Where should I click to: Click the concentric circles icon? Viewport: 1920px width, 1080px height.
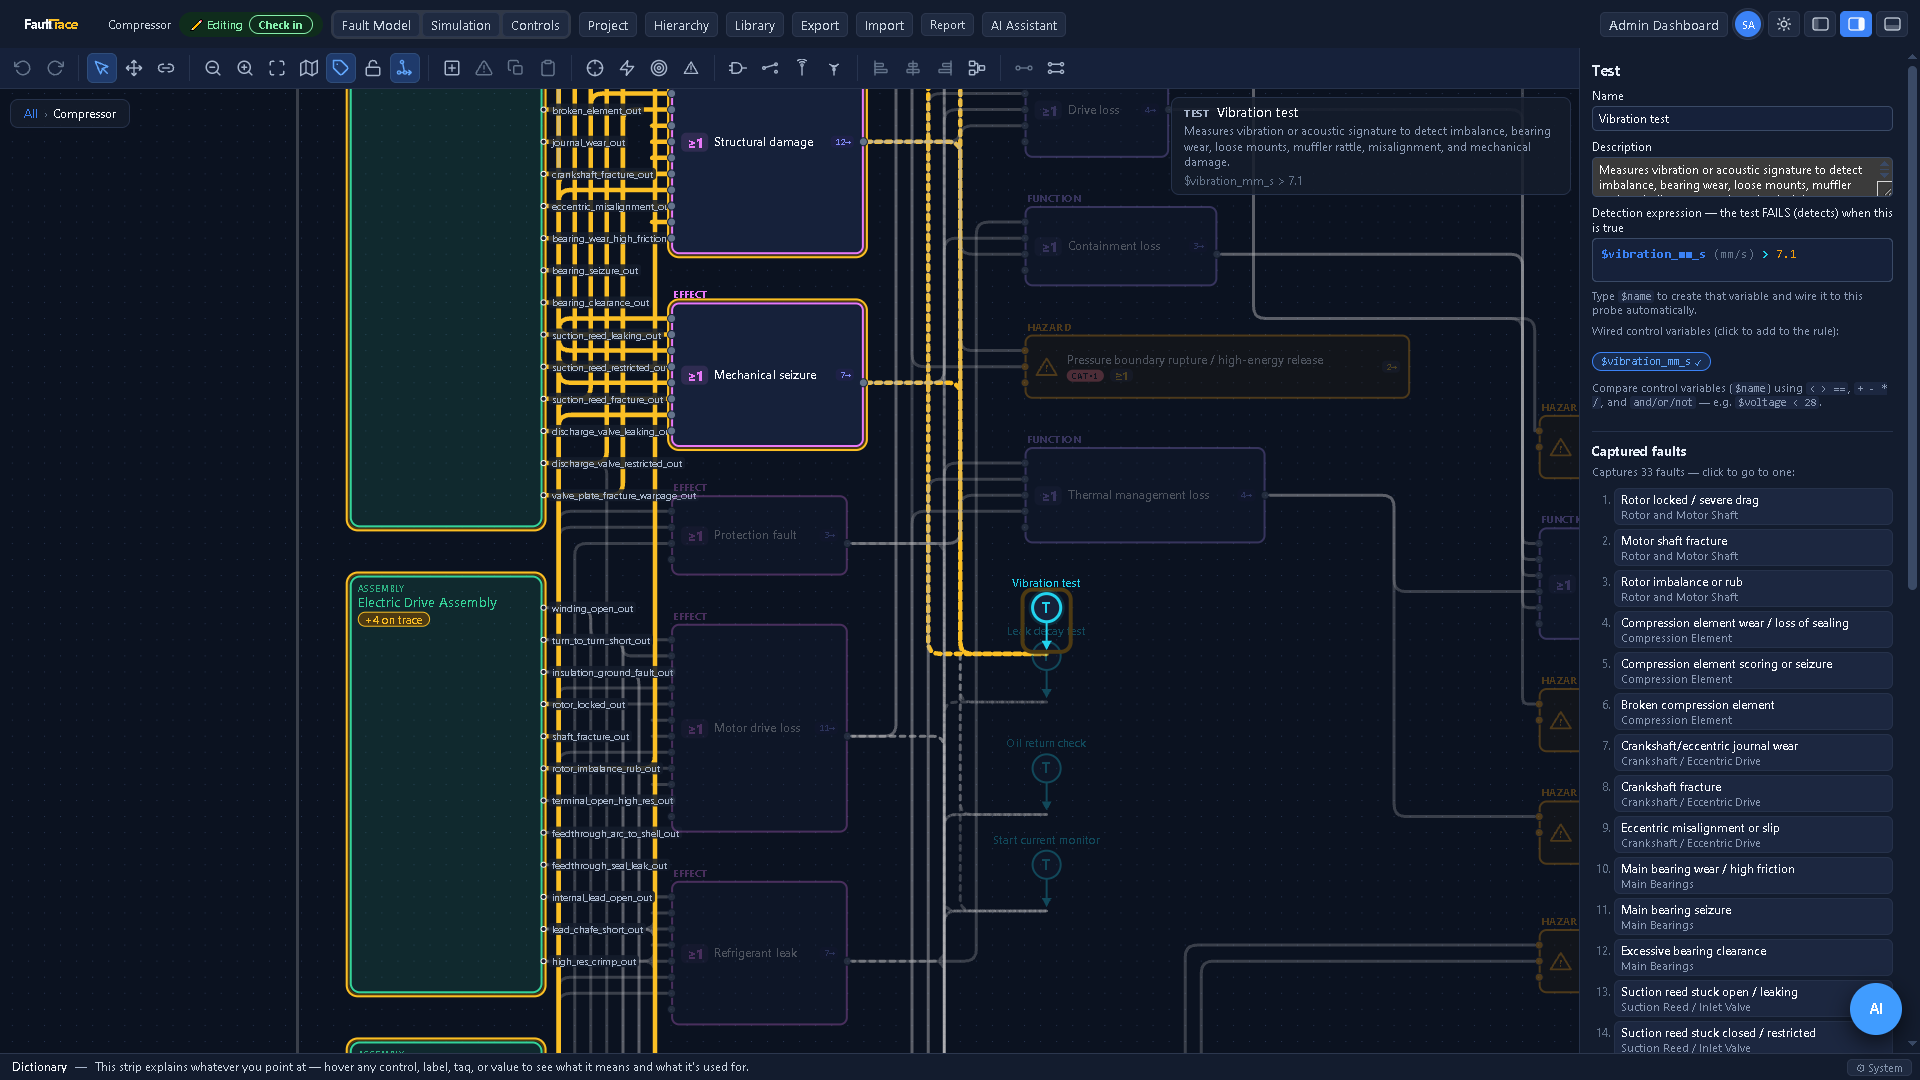tap(659, 68)
